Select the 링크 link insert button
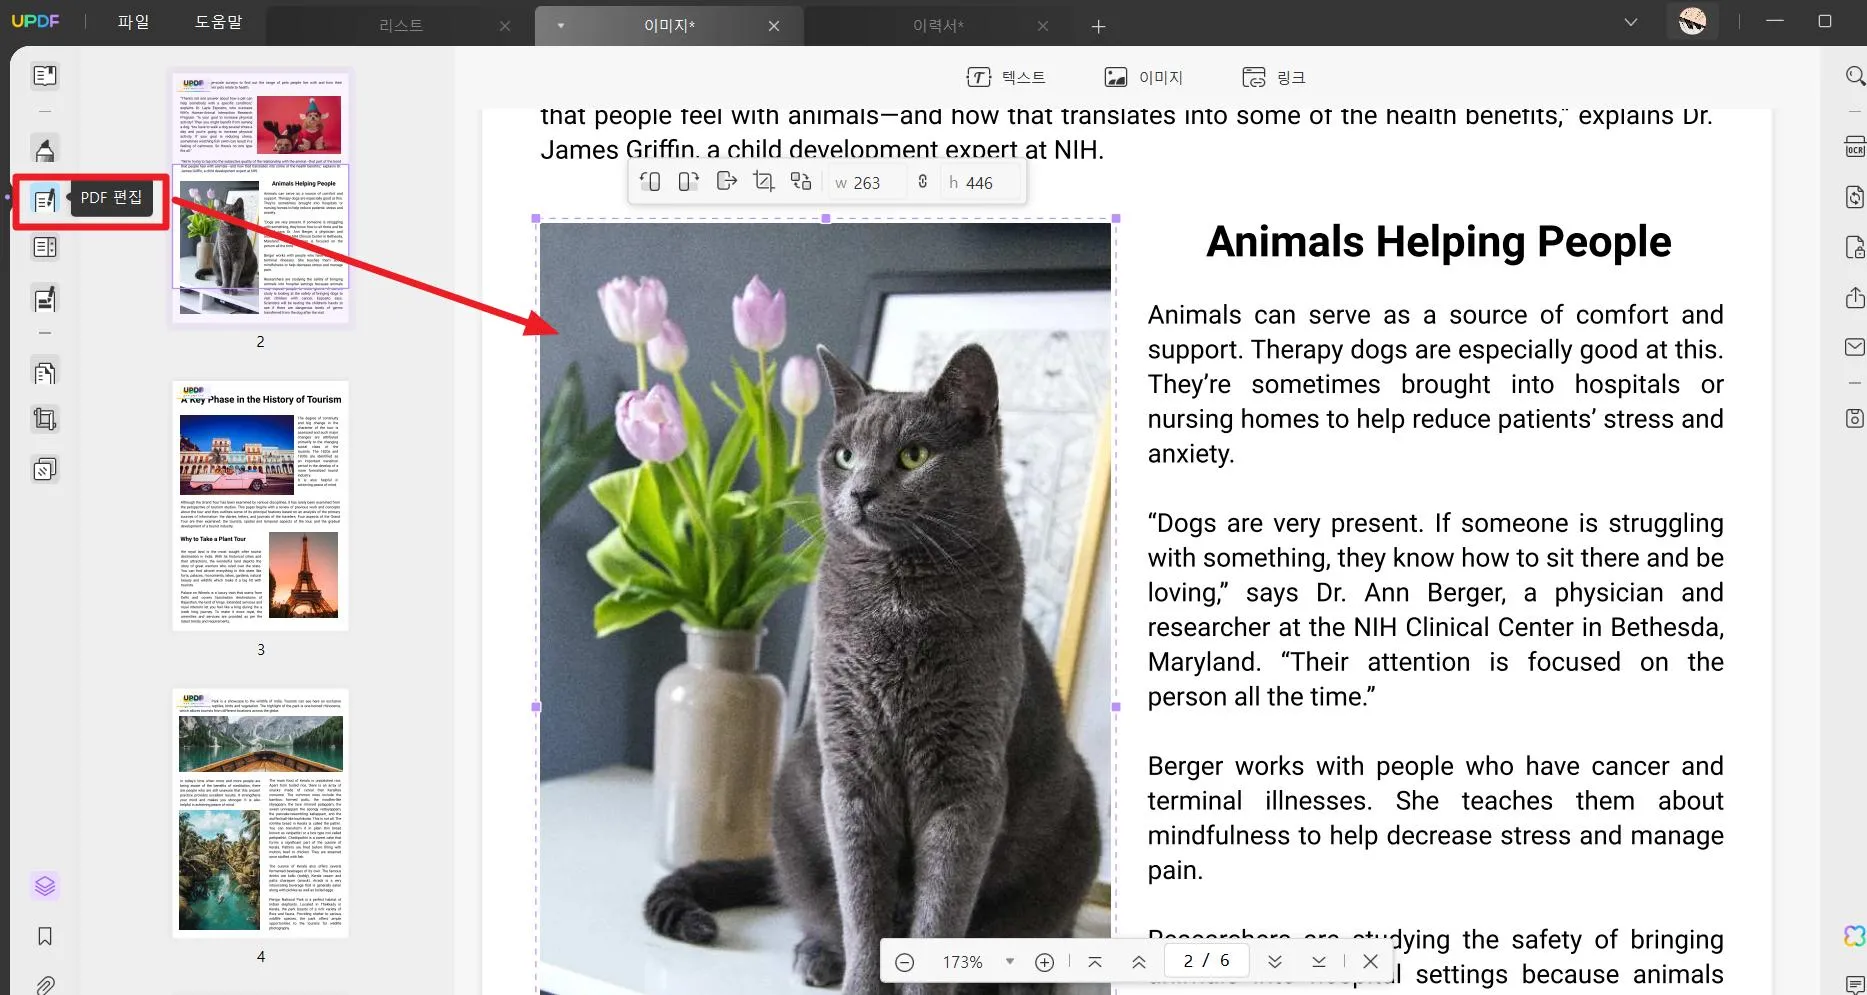Viewport: 1867px width, 995px height. [1274, 77]
